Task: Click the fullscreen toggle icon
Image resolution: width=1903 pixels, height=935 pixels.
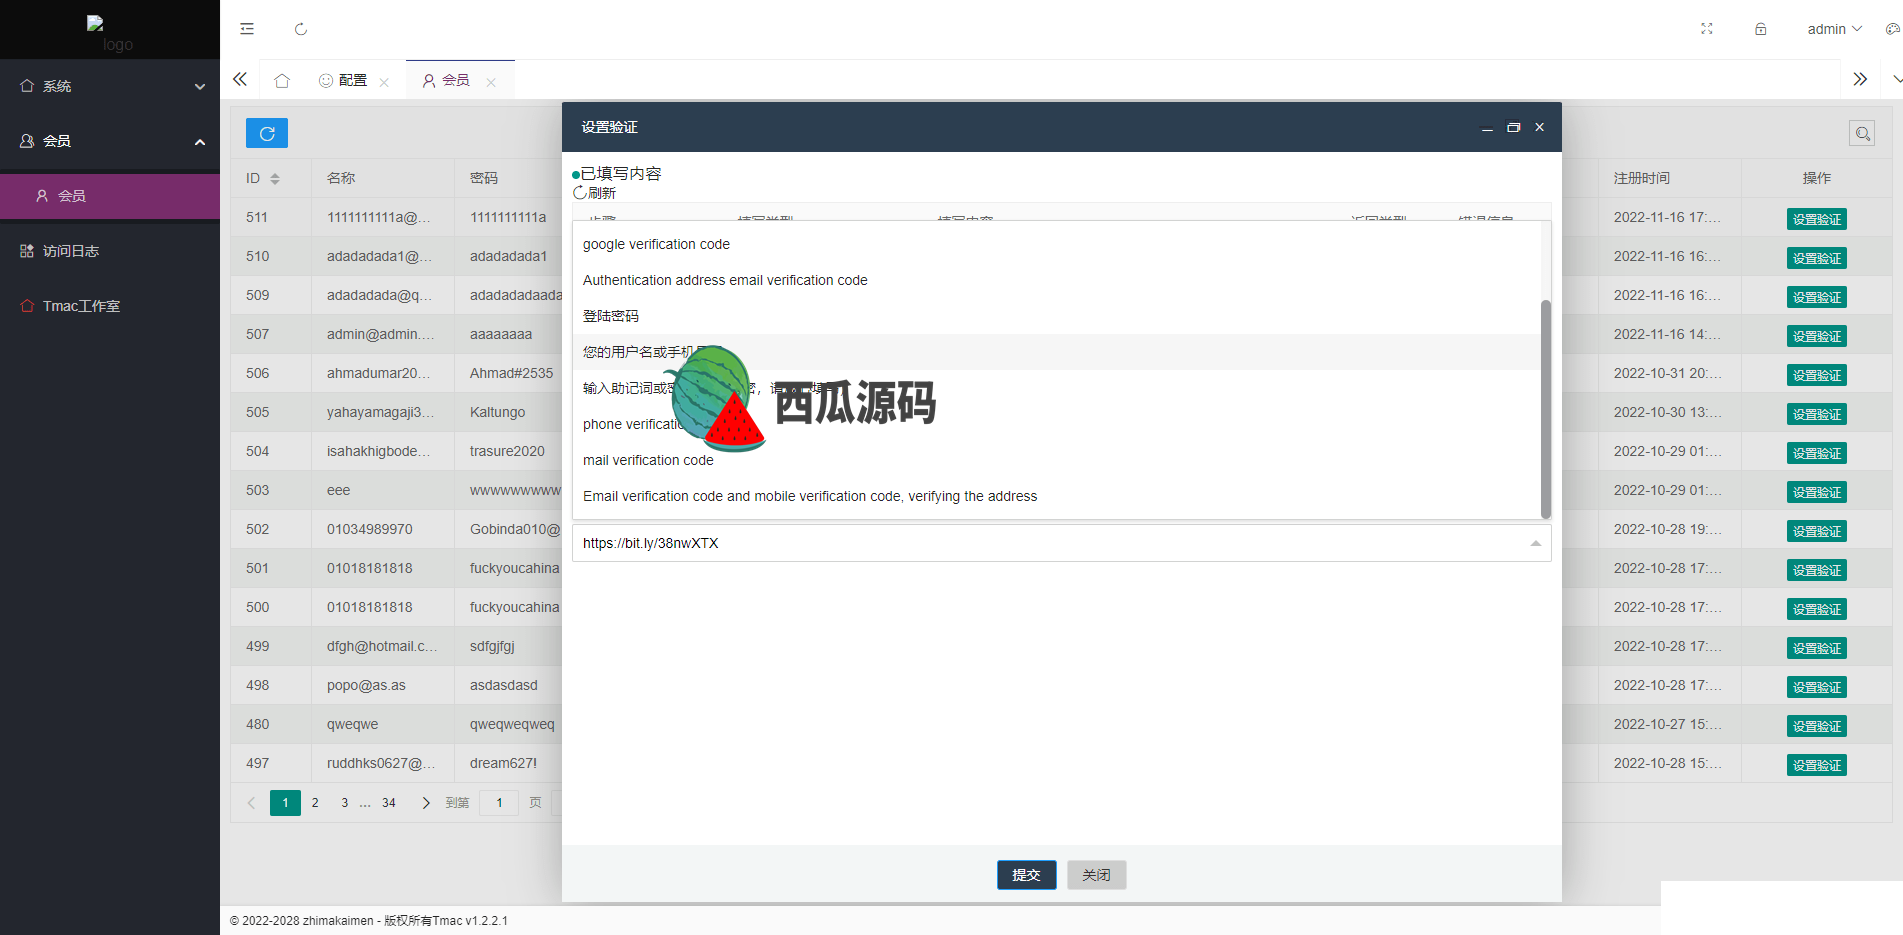Action: tap(1707, 29)
